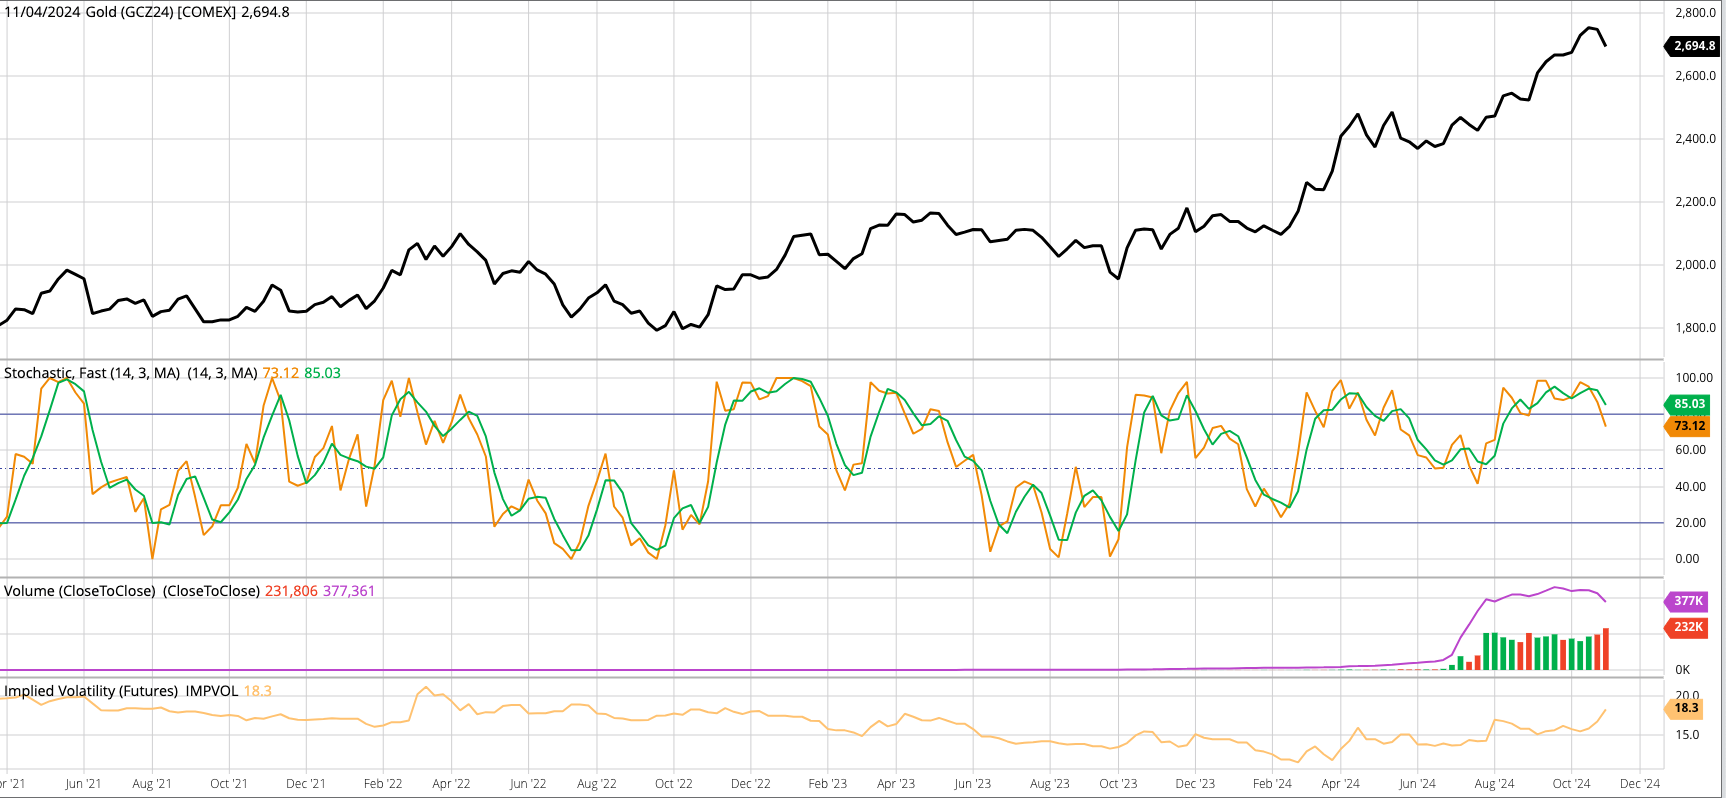Click the 1,800.0 price axis label

click(x=1695, y=328)
